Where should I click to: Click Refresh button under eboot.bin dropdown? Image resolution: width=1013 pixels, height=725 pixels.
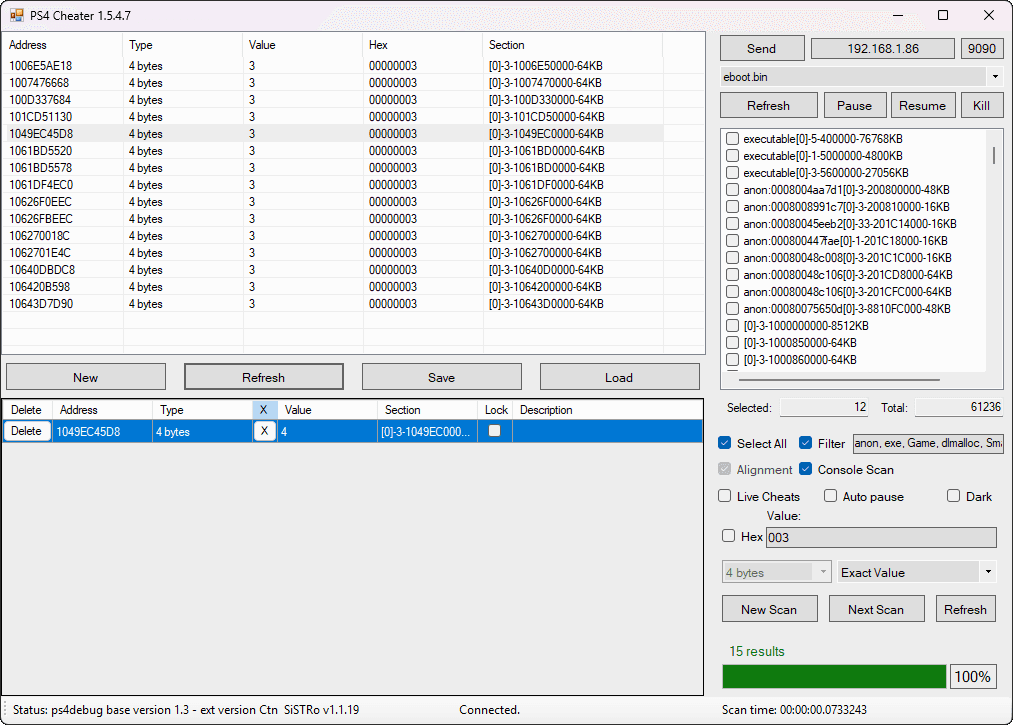pos(768,105)
